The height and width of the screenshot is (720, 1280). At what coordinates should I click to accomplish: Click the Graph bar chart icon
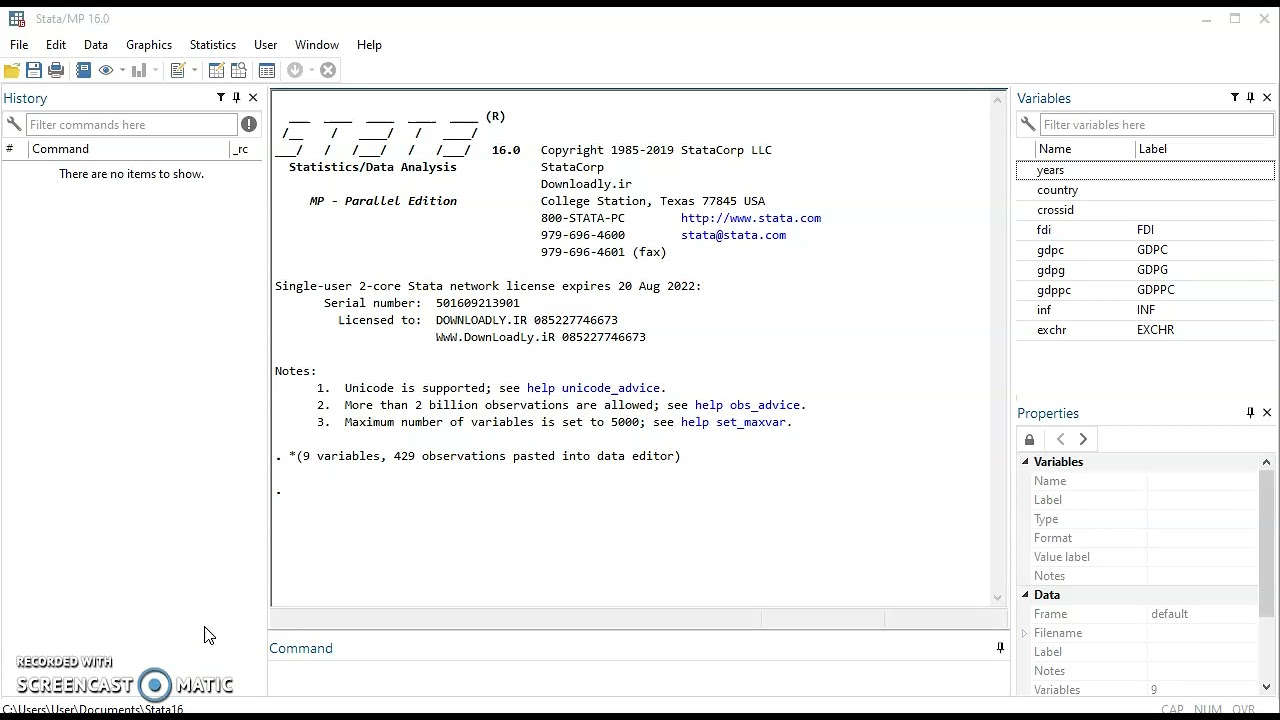(x=139, y=70)
